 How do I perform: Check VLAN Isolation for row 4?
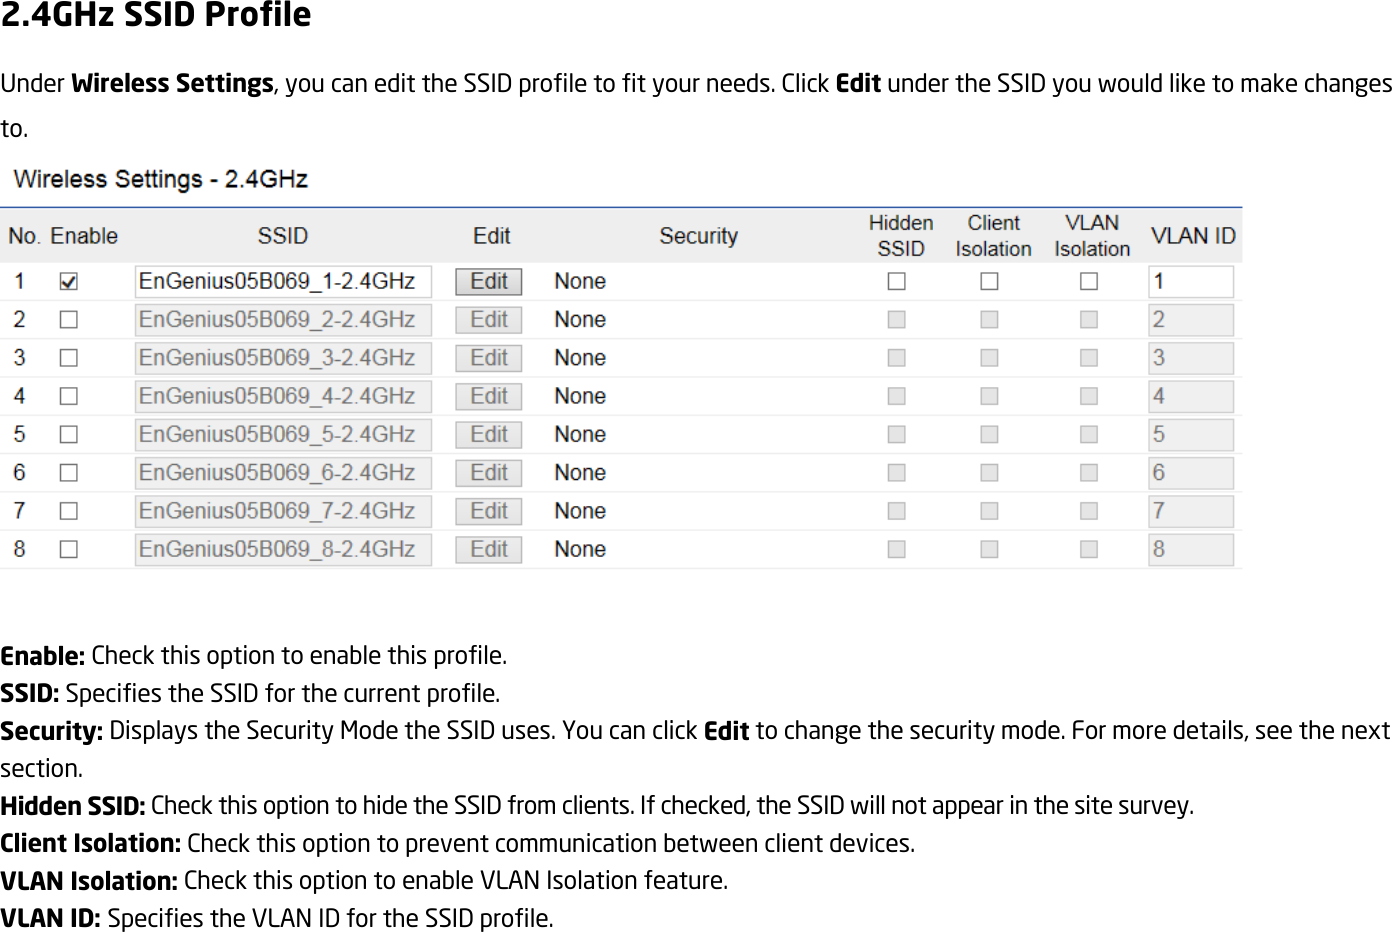[1089, 397]
